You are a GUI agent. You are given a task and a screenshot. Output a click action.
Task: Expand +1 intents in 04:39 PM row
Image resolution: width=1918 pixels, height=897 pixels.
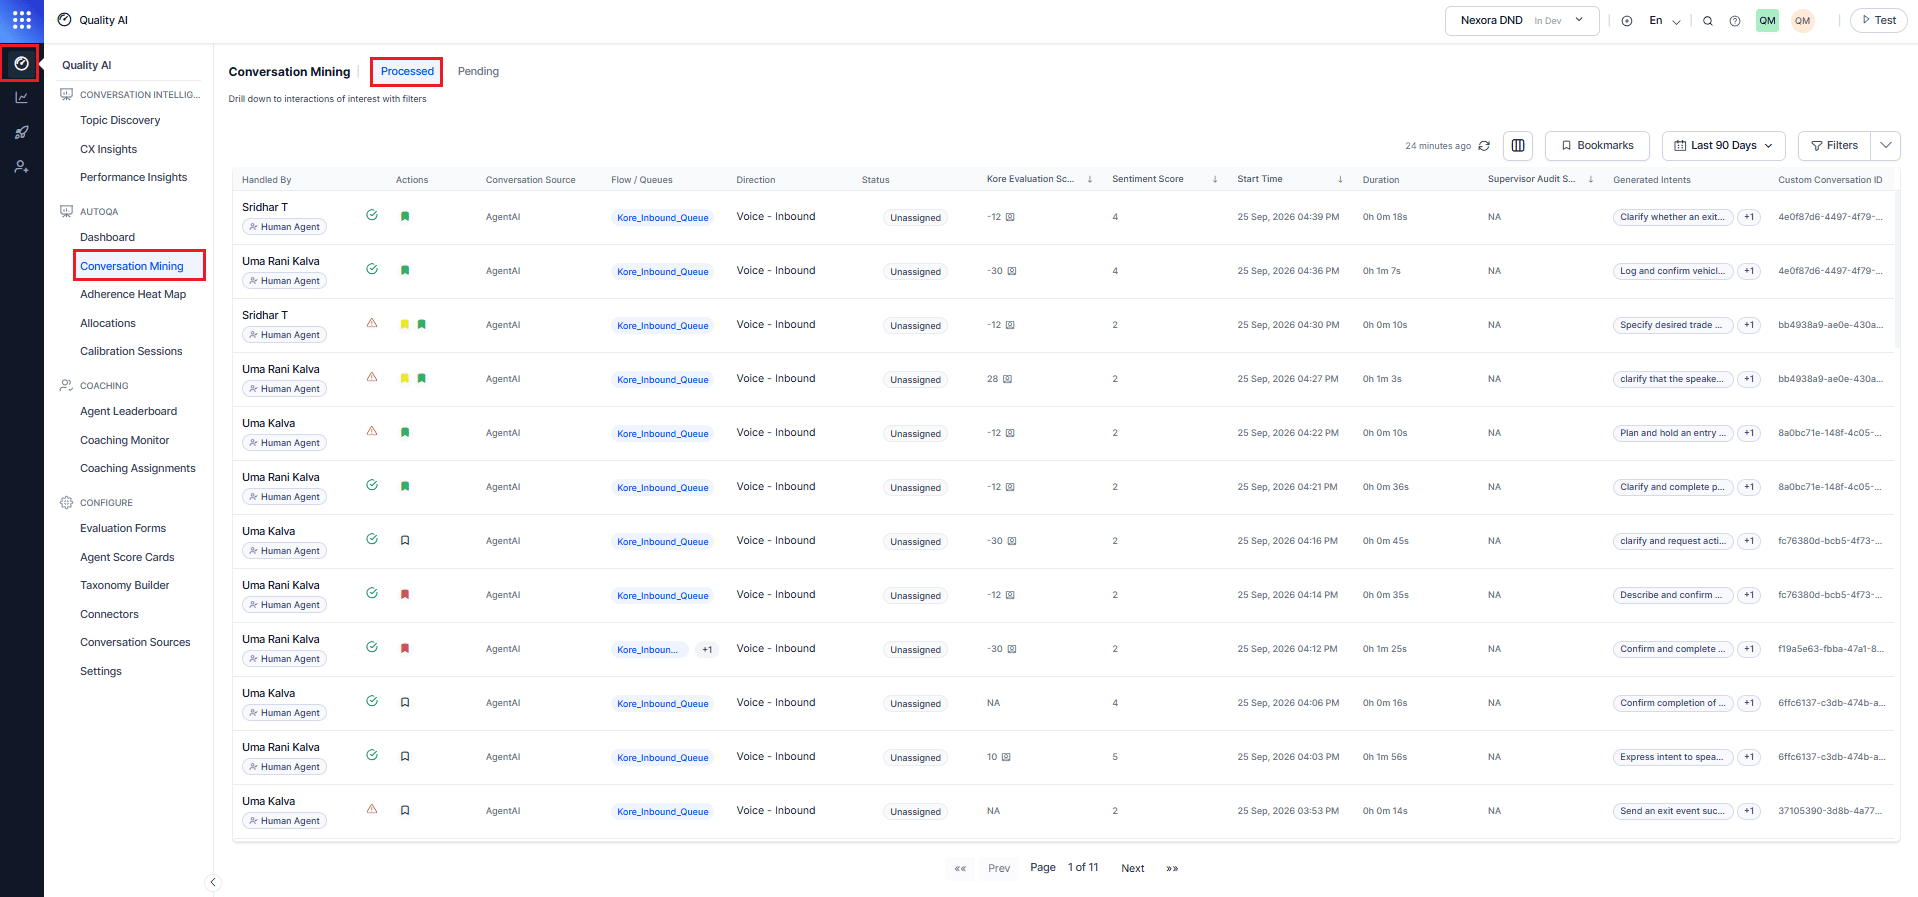click(1749, 217)
